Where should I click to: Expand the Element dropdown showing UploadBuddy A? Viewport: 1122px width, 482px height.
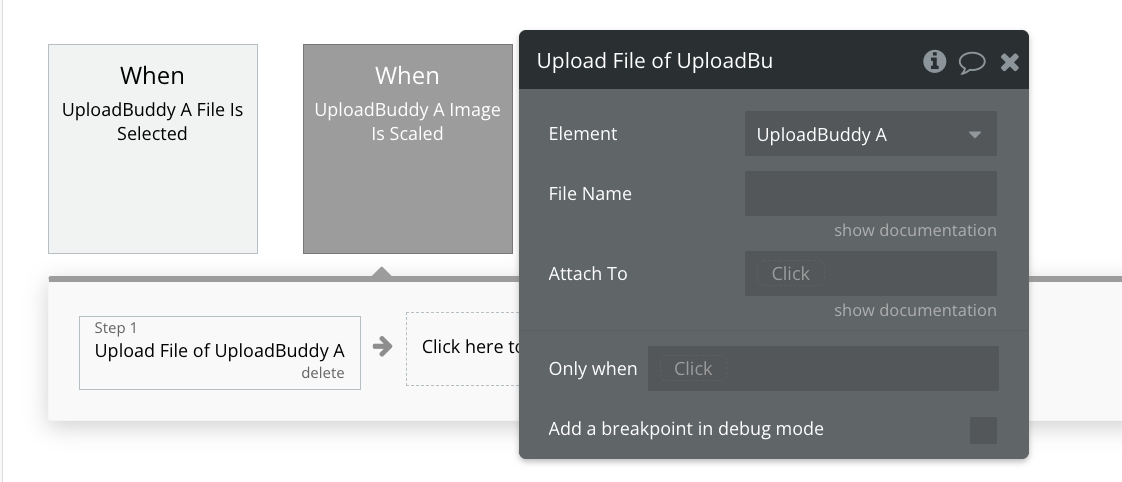870,134
